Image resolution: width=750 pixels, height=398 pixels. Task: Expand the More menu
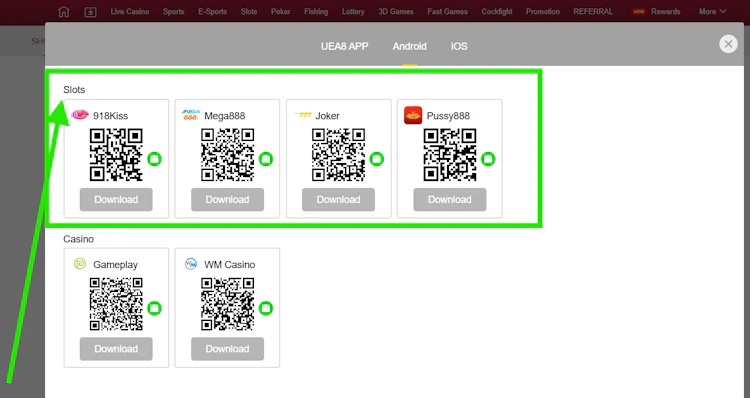712,11
